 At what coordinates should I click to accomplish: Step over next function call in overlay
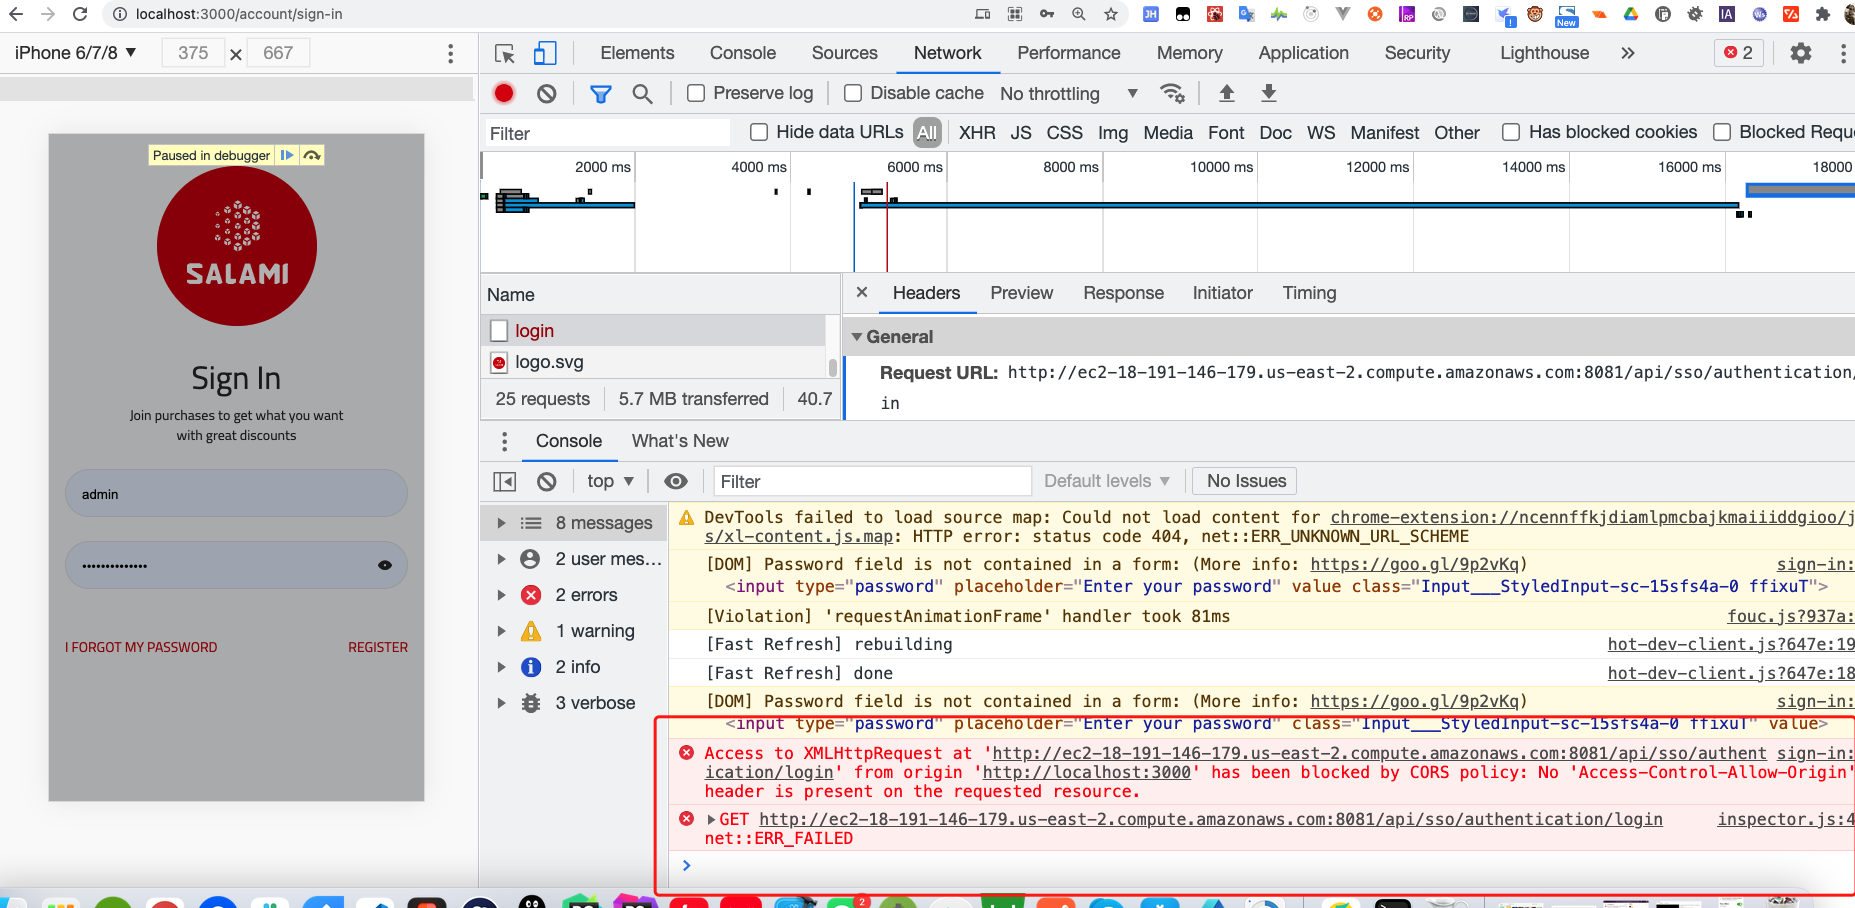pyautogui.click(x=312, y=155)
